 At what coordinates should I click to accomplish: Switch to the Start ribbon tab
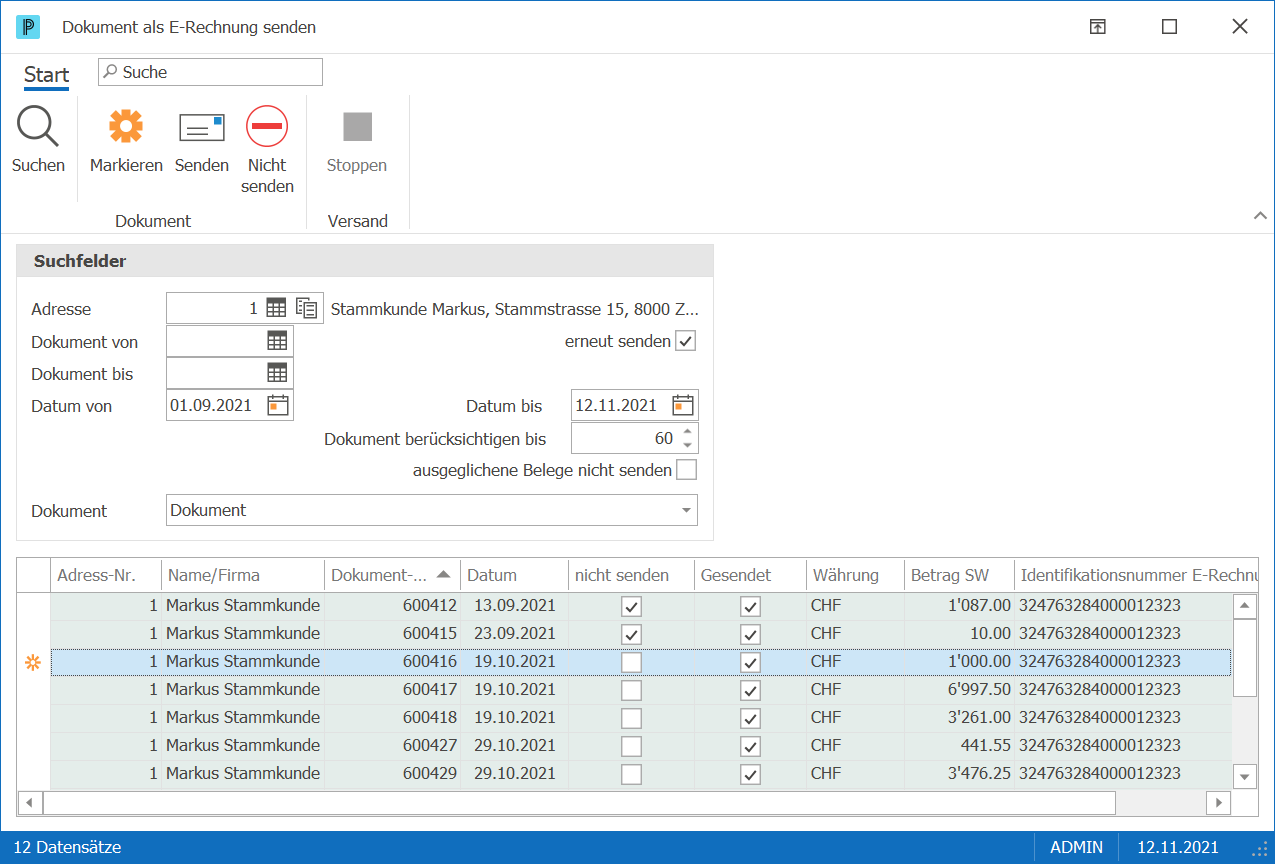click(47, 75)
